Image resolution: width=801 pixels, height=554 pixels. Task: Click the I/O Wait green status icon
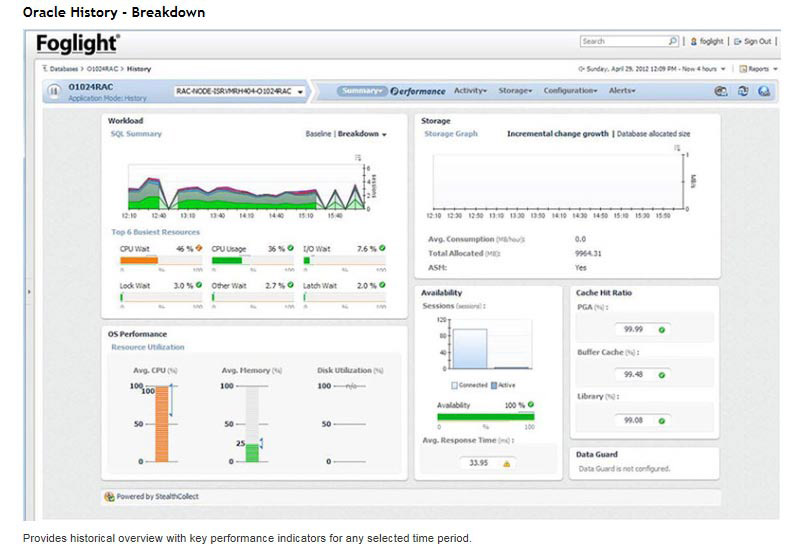click(382, 248)
